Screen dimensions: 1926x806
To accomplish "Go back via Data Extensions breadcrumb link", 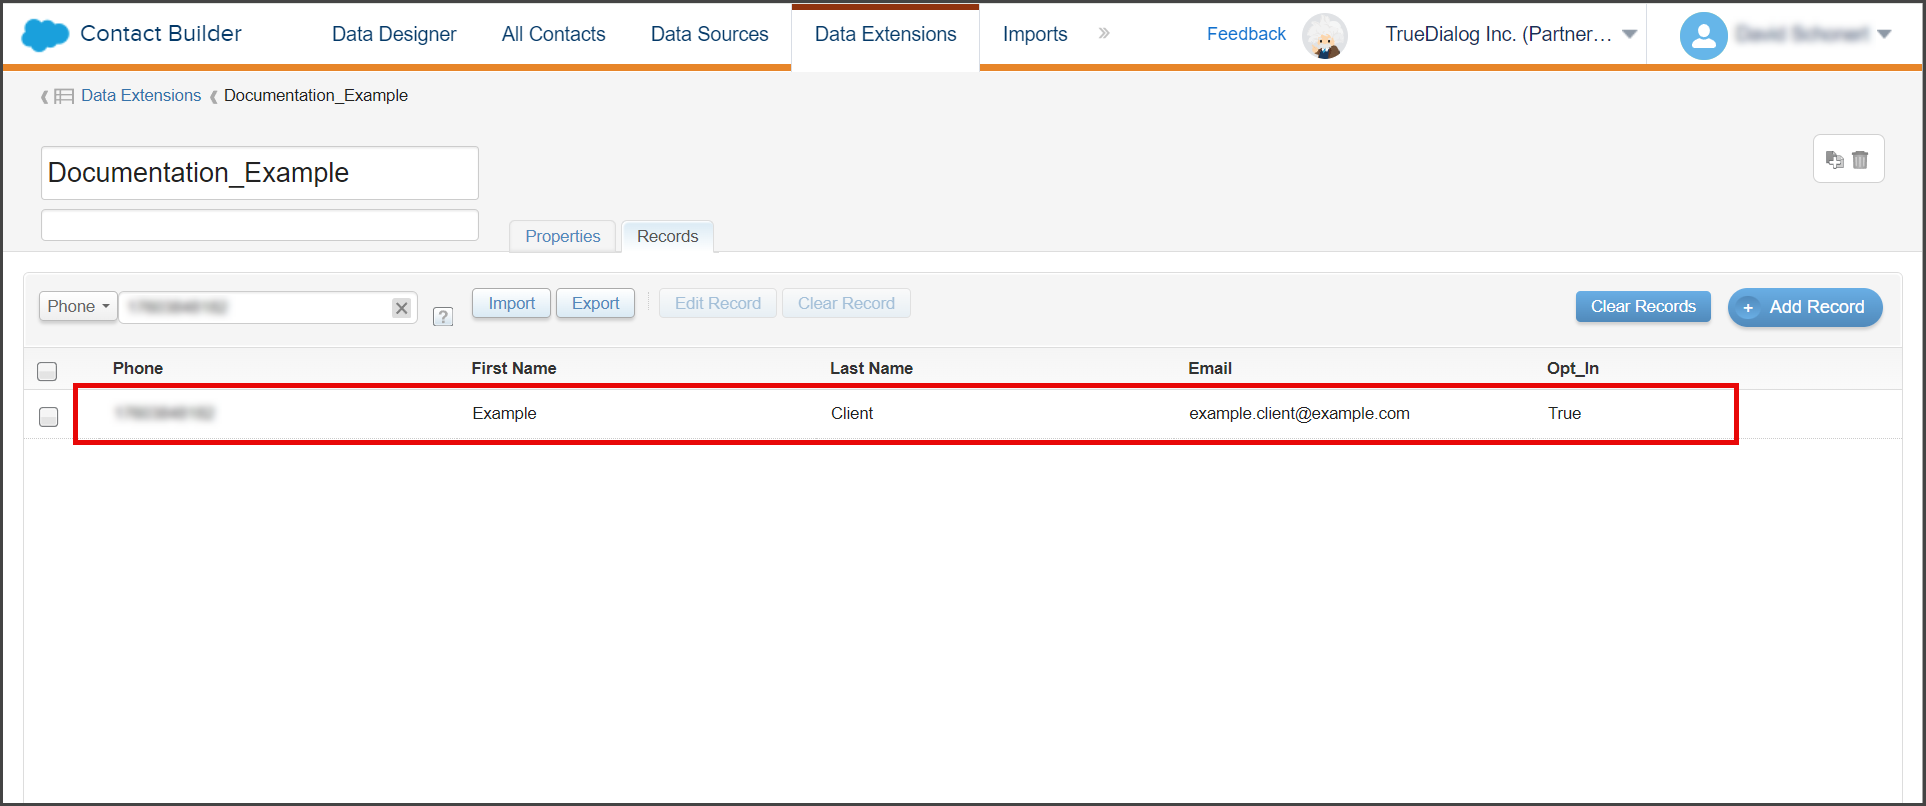I will (x=141, y=96).
